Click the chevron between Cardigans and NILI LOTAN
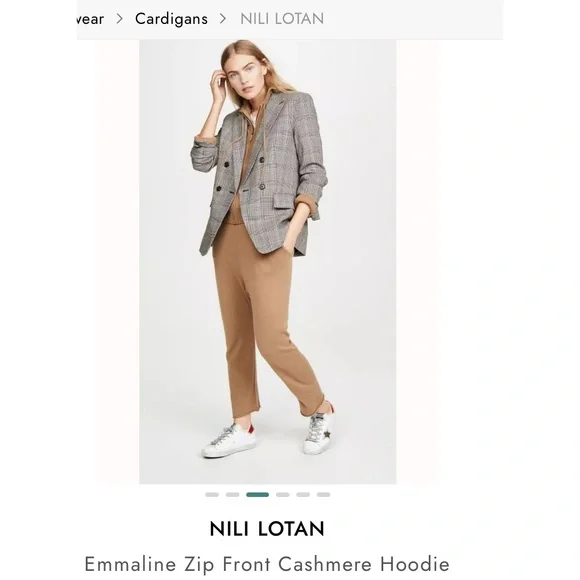Viewport: 580px width, 580px height. (222, 18)
